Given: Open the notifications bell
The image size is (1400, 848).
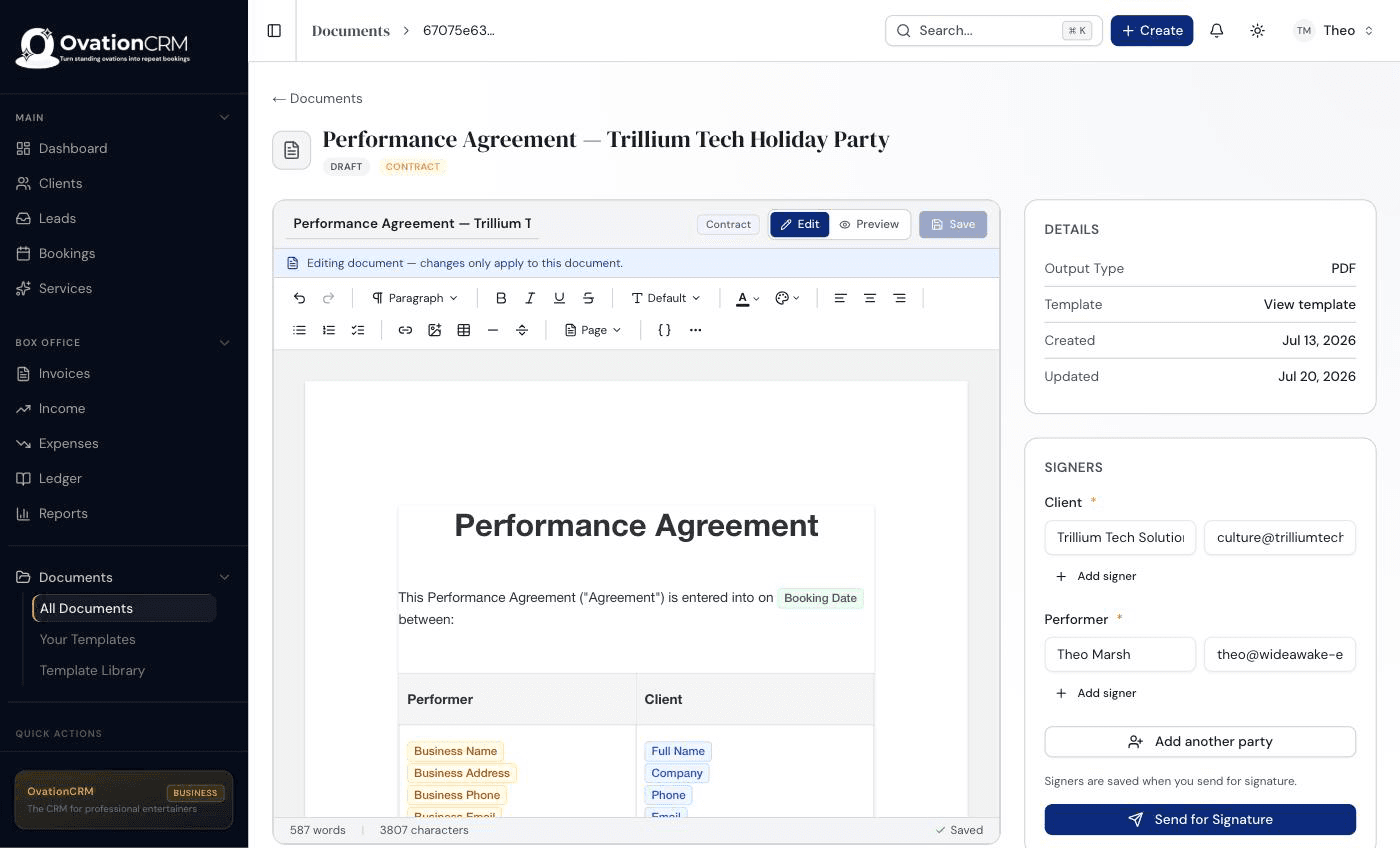Looking at the screenshot, I should pos(1217,31).
